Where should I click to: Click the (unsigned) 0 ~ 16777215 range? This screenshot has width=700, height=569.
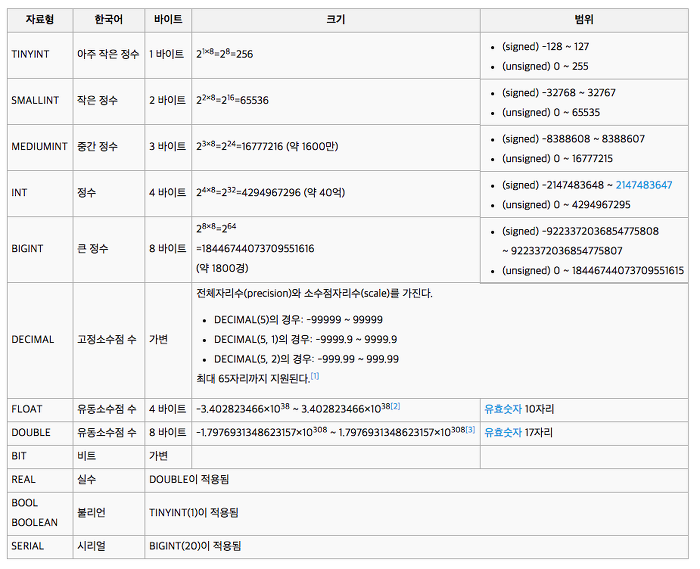(x=557, y=159)
